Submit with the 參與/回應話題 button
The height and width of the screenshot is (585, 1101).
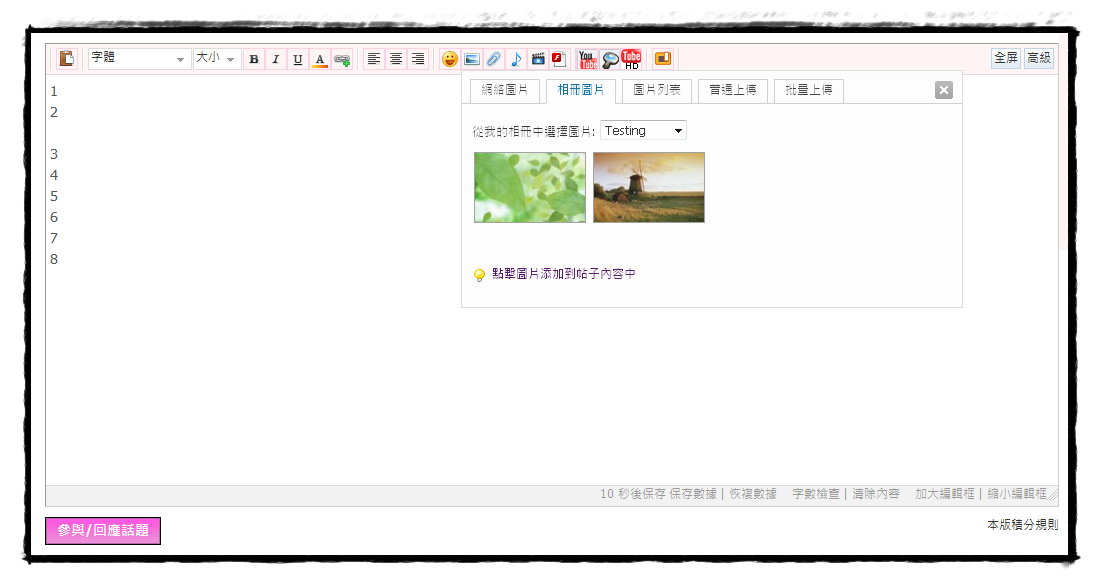(x=103, y=531)
